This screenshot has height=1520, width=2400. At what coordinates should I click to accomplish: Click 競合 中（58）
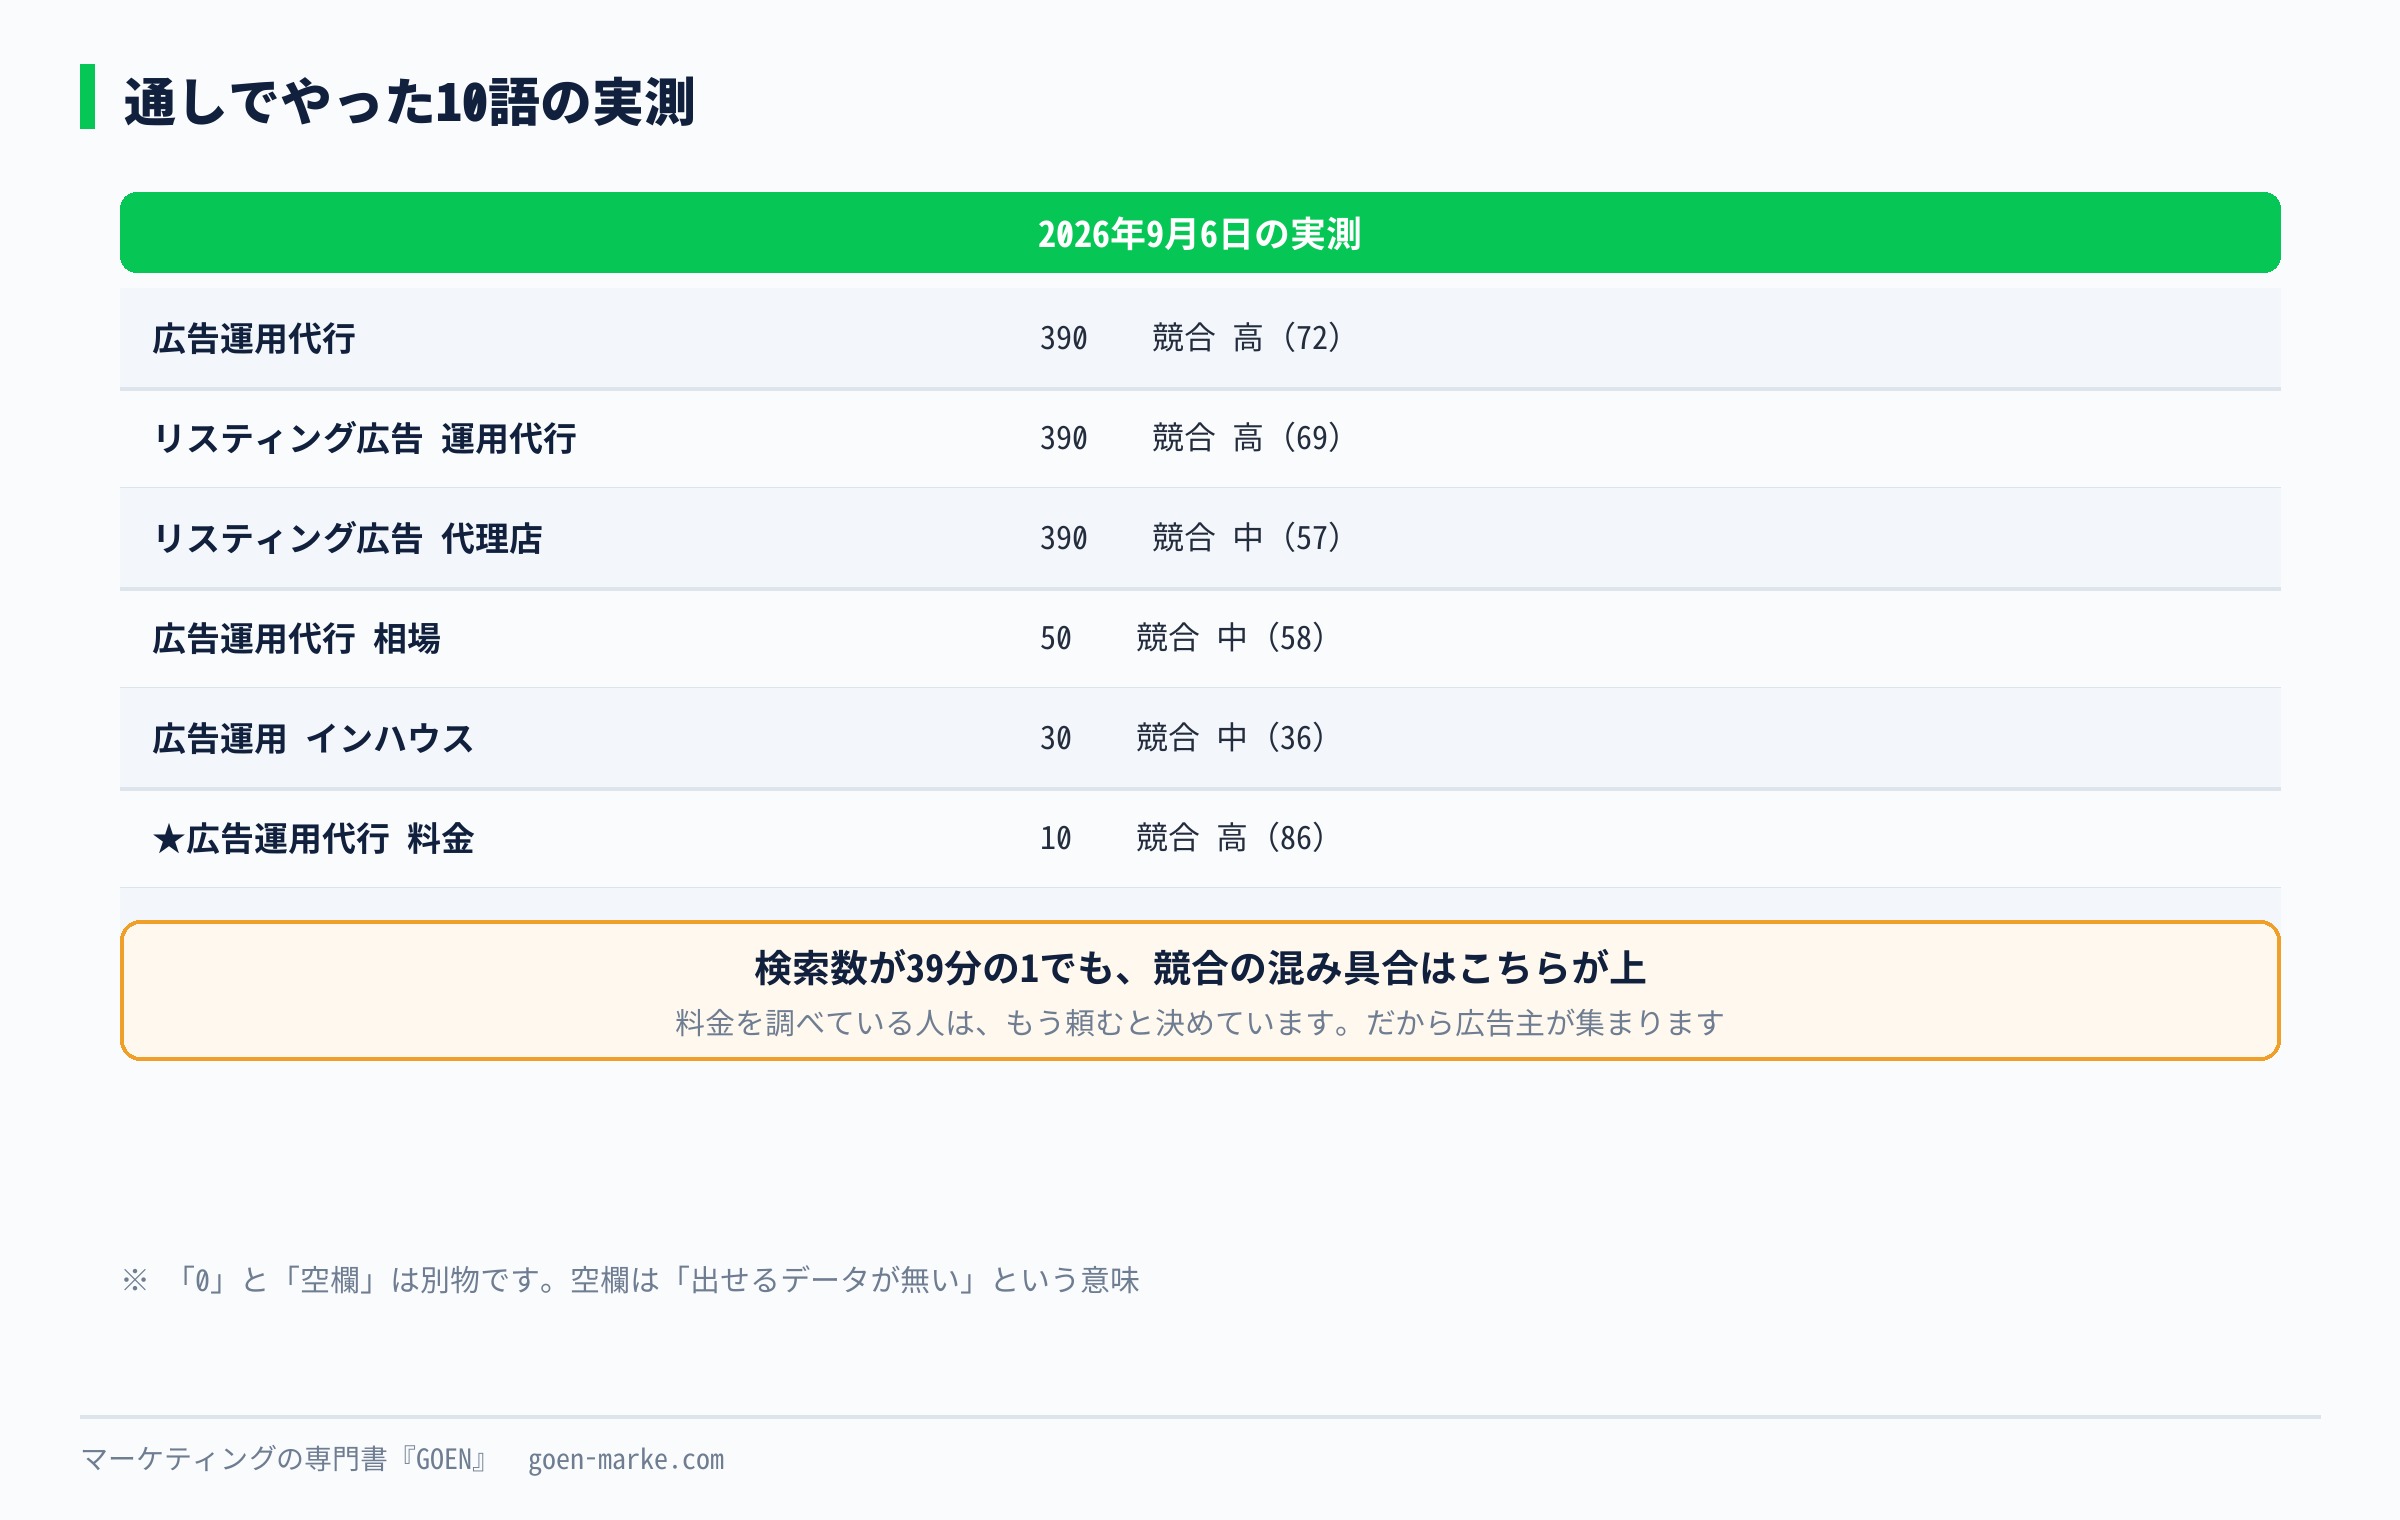[x=1230, y=638]
